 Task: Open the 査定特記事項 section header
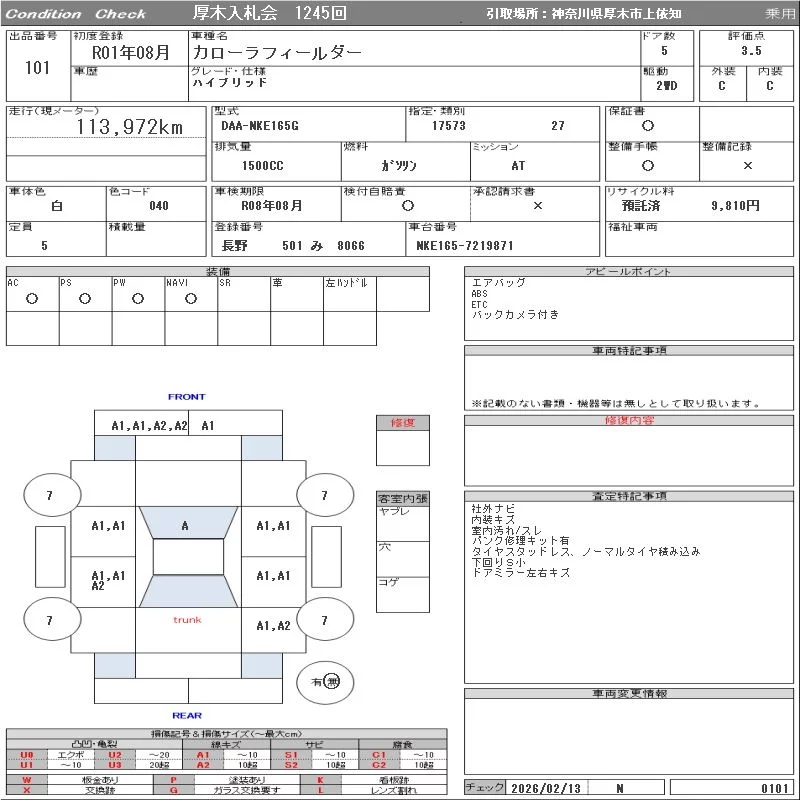click(628, 496)
